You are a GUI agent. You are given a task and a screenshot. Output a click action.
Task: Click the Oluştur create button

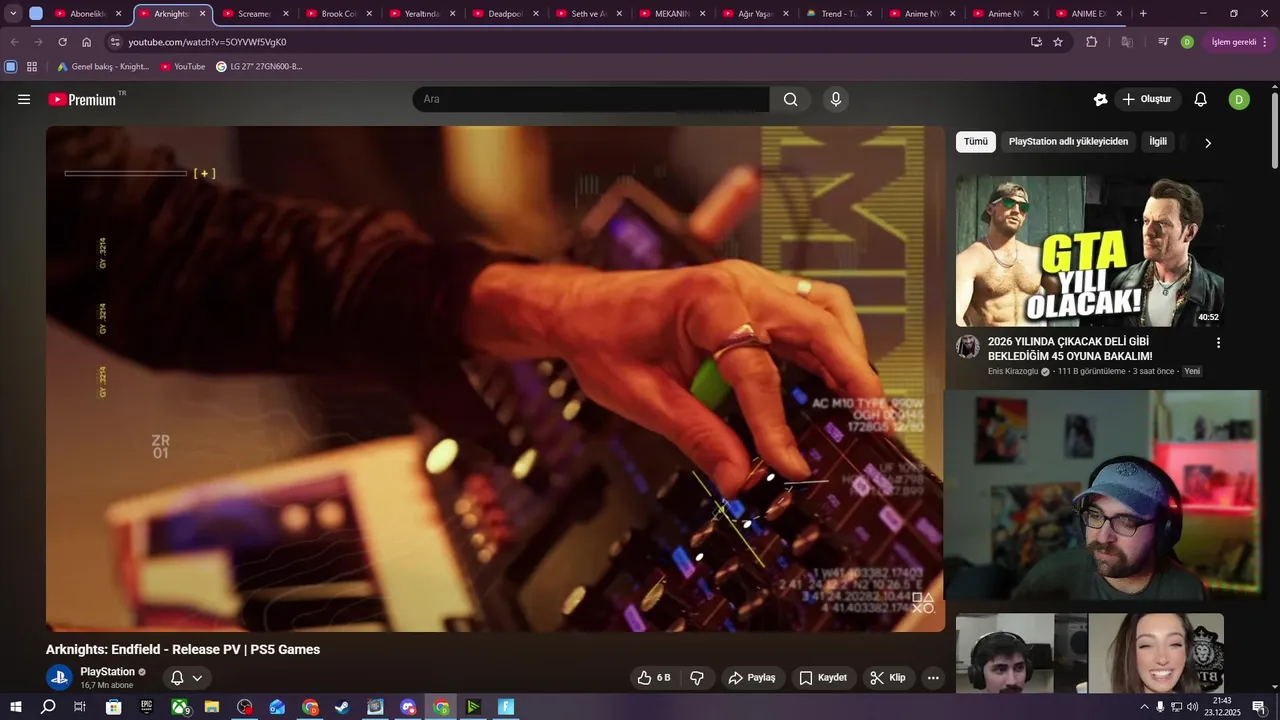point(1147,99)
